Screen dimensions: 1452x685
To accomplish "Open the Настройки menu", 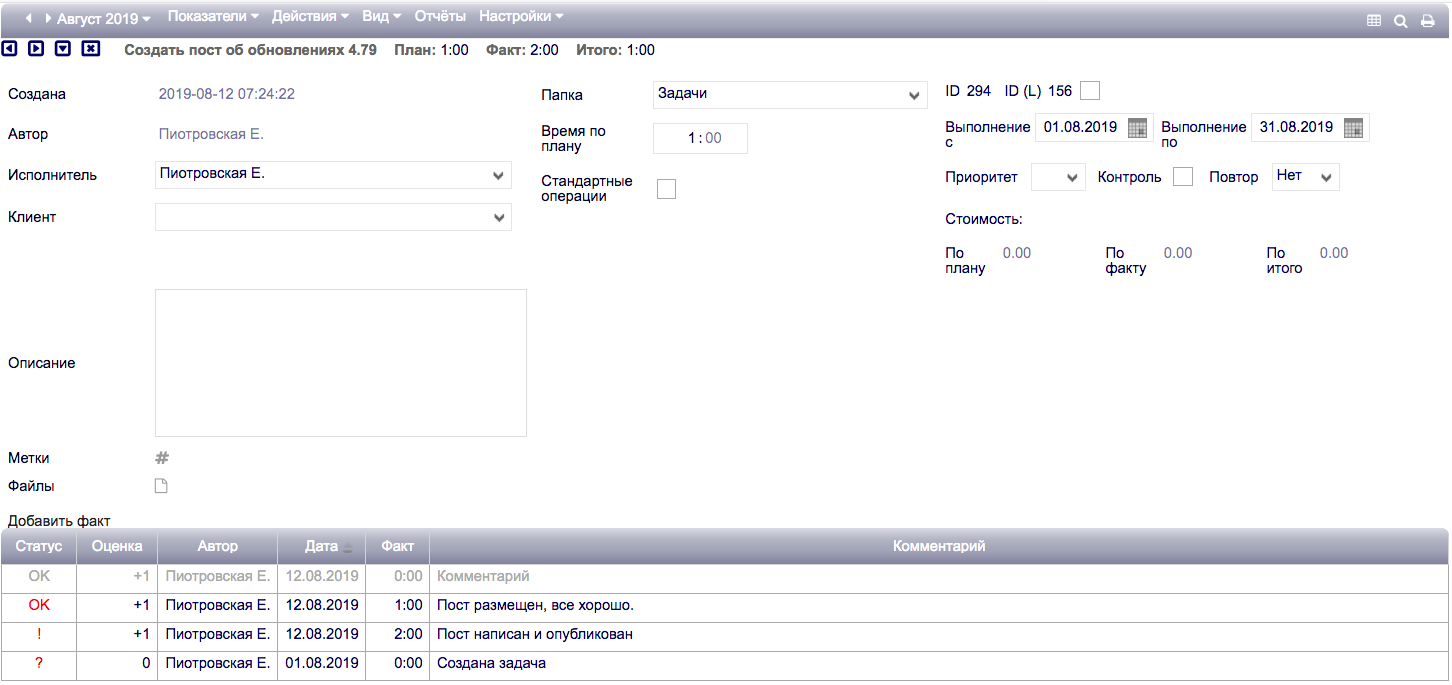I will coord(521,17).
